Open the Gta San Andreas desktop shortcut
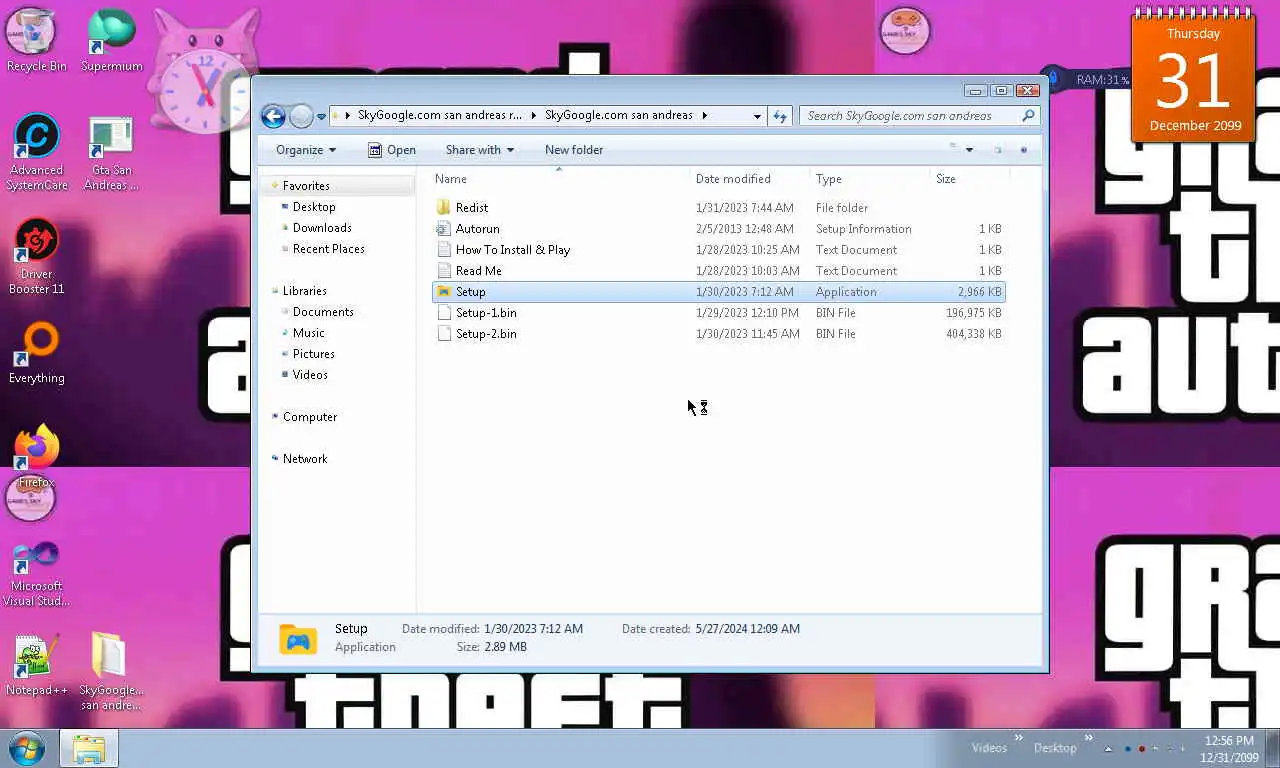 tap(111, 152)
